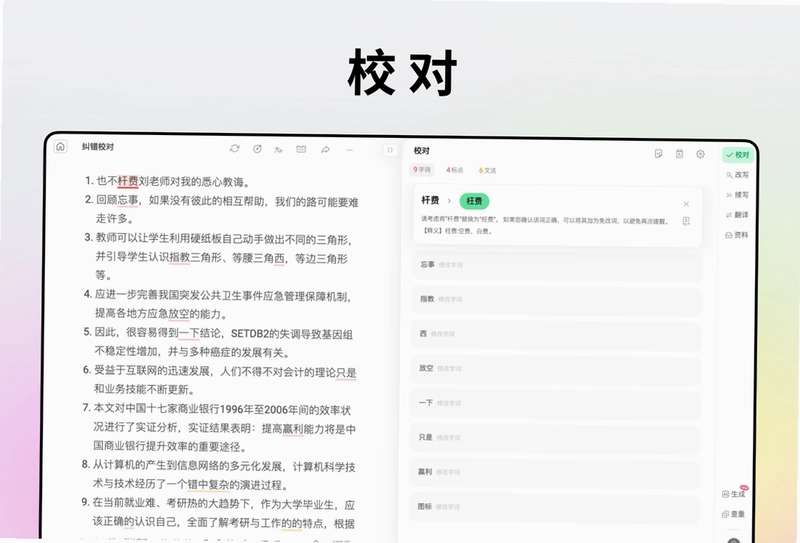Screen dimensions: 800x543
Task: Select the 改写 rewrite tool
Action: point(738,175)
